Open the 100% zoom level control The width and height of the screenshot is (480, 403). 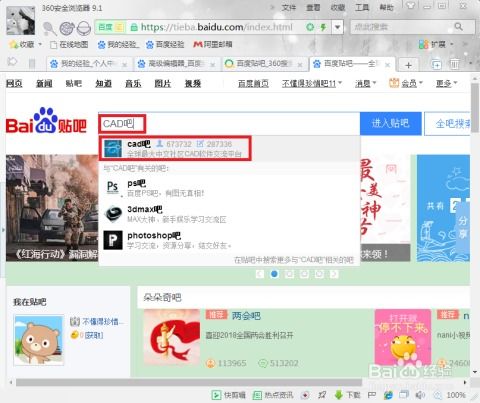tap(451, 395)
